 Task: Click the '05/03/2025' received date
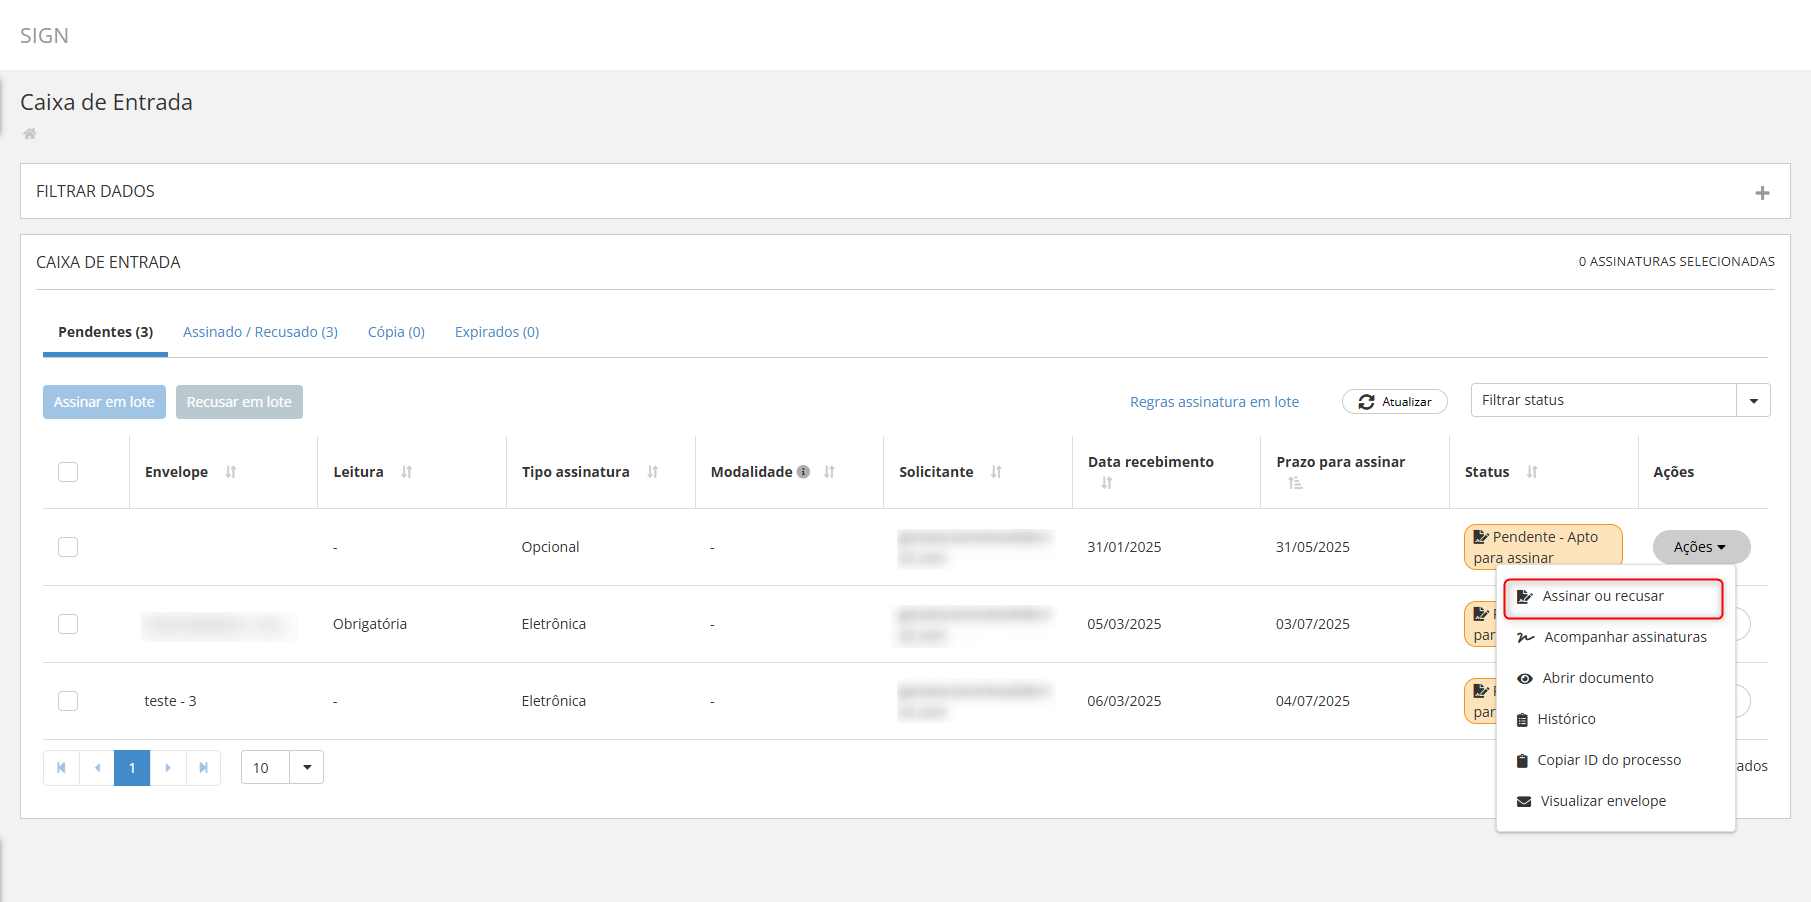[x=1124, y=624]
